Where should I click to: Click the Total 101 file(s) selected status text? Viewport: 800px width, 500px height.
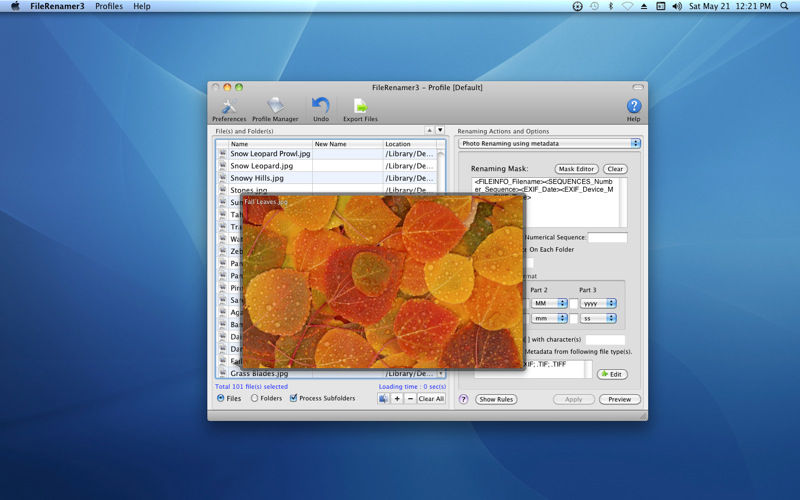(x=251, y=387)
